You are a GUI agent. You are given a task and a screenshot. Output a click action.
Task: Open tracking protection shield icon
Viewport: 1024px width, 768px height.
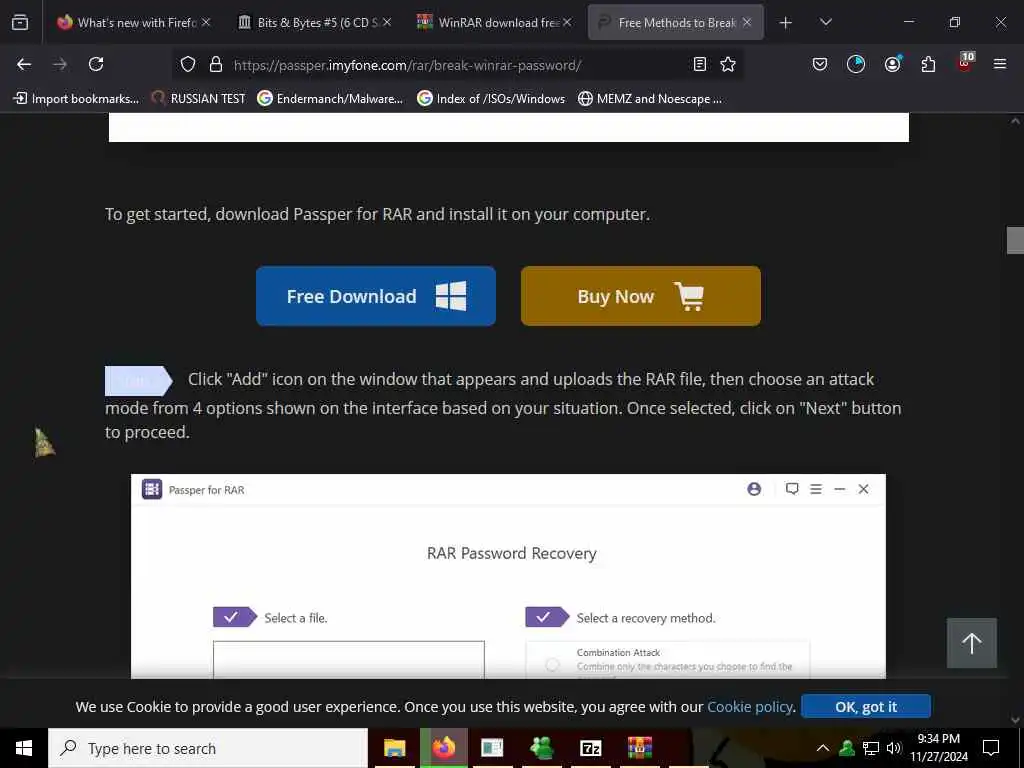pyautogui.click(x=188, y=64)
